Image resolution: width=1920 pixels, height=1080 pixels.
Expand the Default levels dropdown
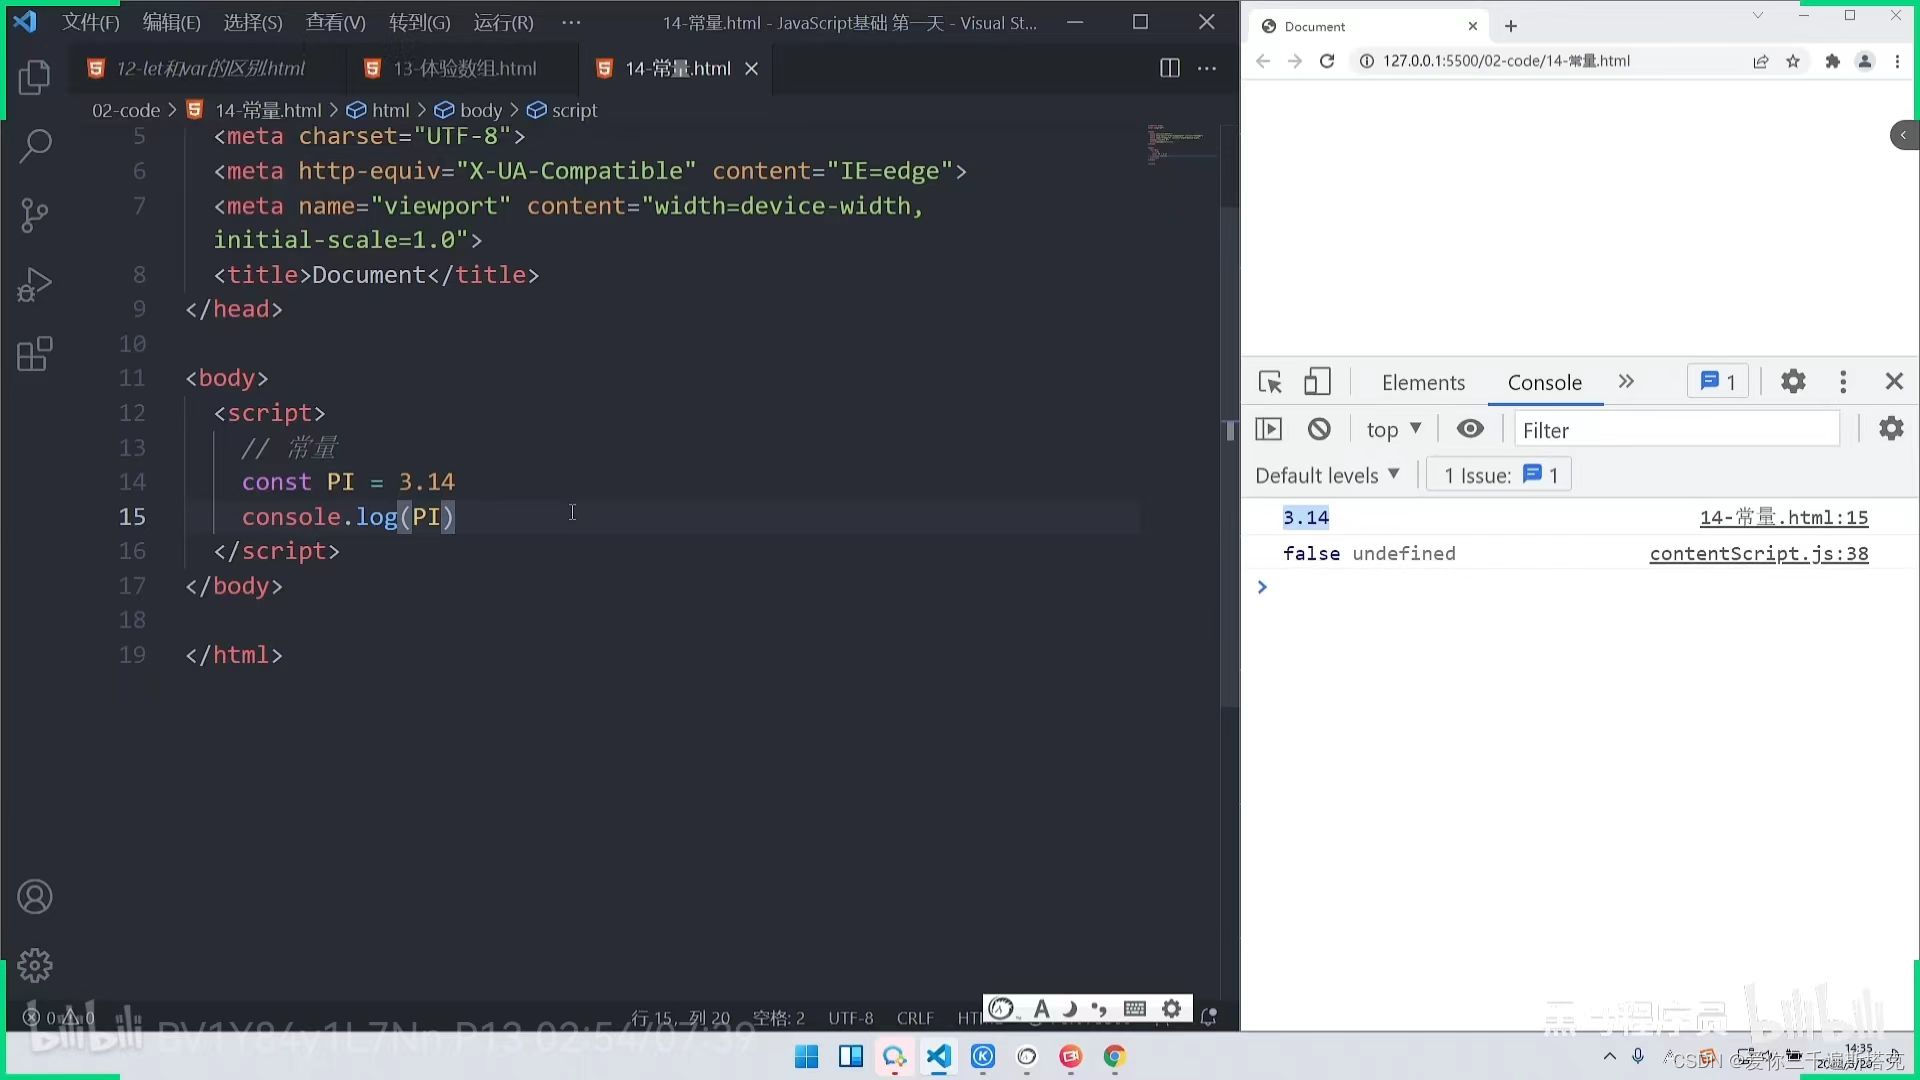coord(1327,475)
